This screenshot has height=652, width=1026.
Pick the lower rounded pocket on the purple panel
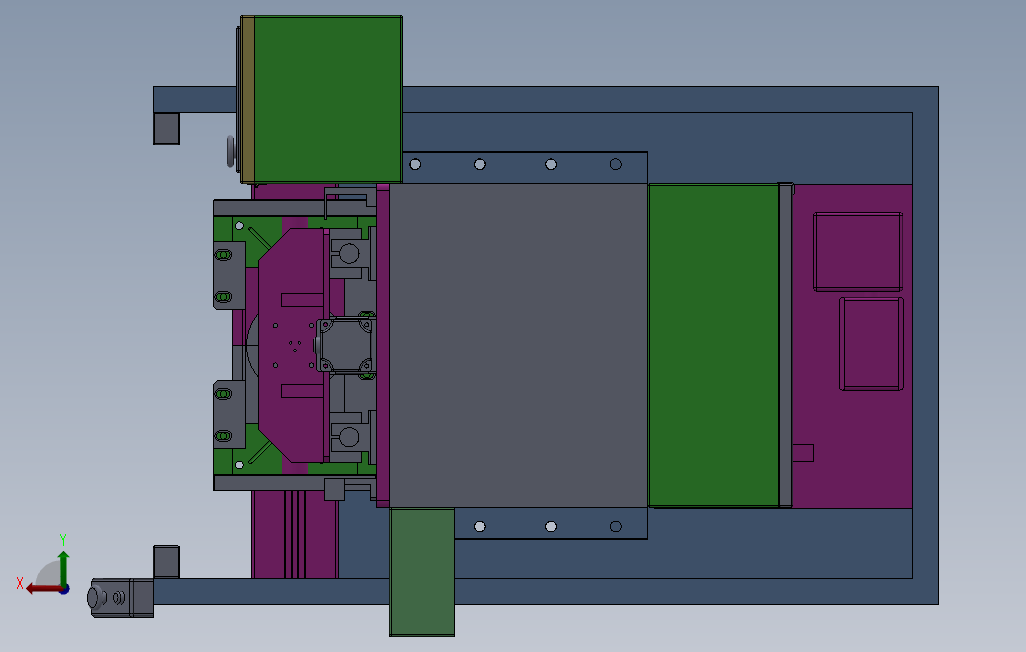point(871,344)
